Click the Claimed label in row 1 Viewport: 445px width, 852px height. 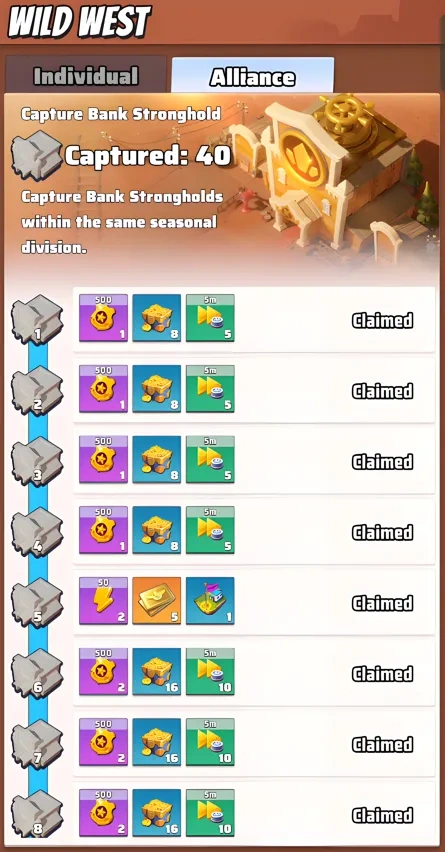click(383, 321)
